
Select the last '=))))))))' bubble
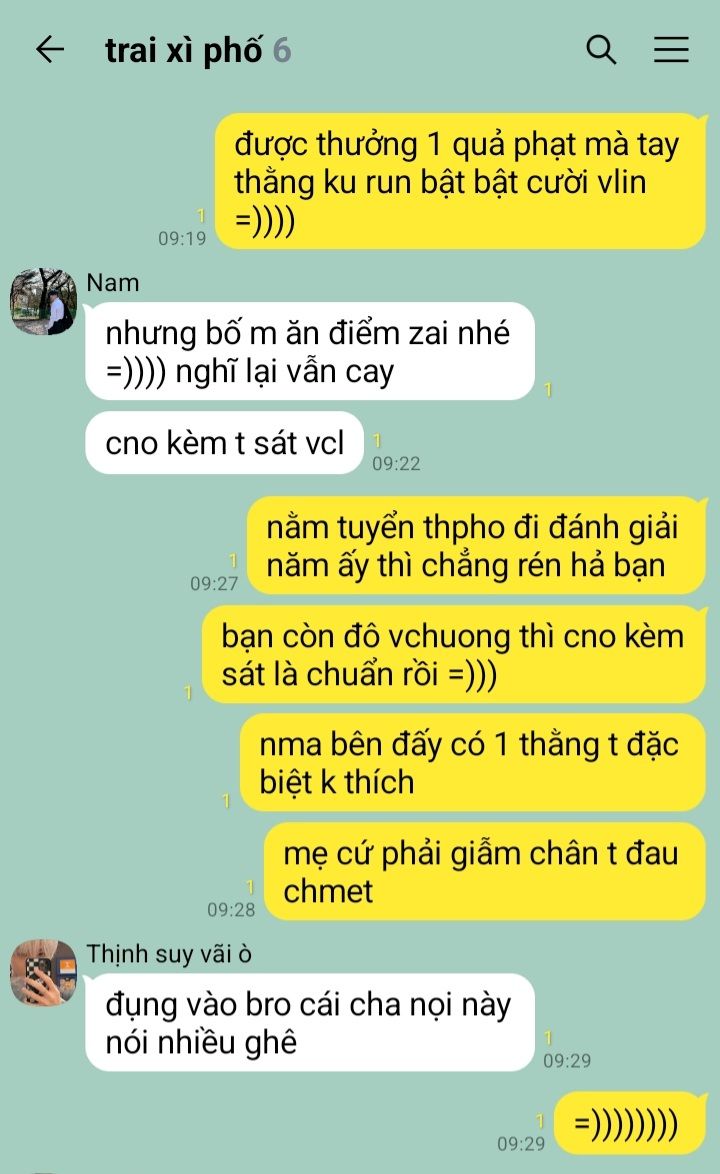(x=629, y=1124)
